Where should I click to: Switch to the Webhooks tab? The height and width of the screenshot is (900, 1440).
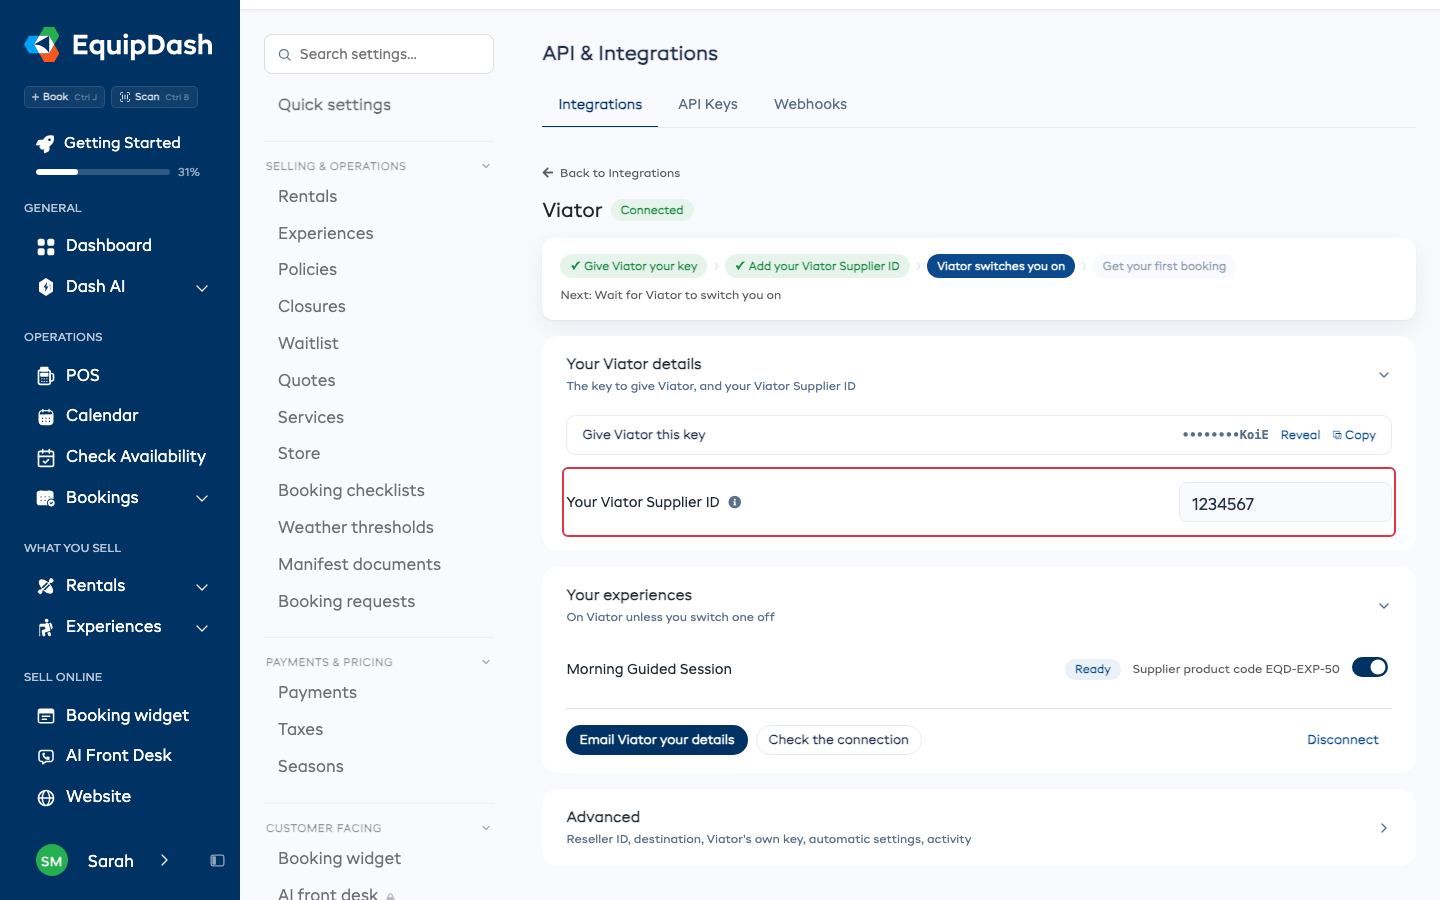click(810, 104)
